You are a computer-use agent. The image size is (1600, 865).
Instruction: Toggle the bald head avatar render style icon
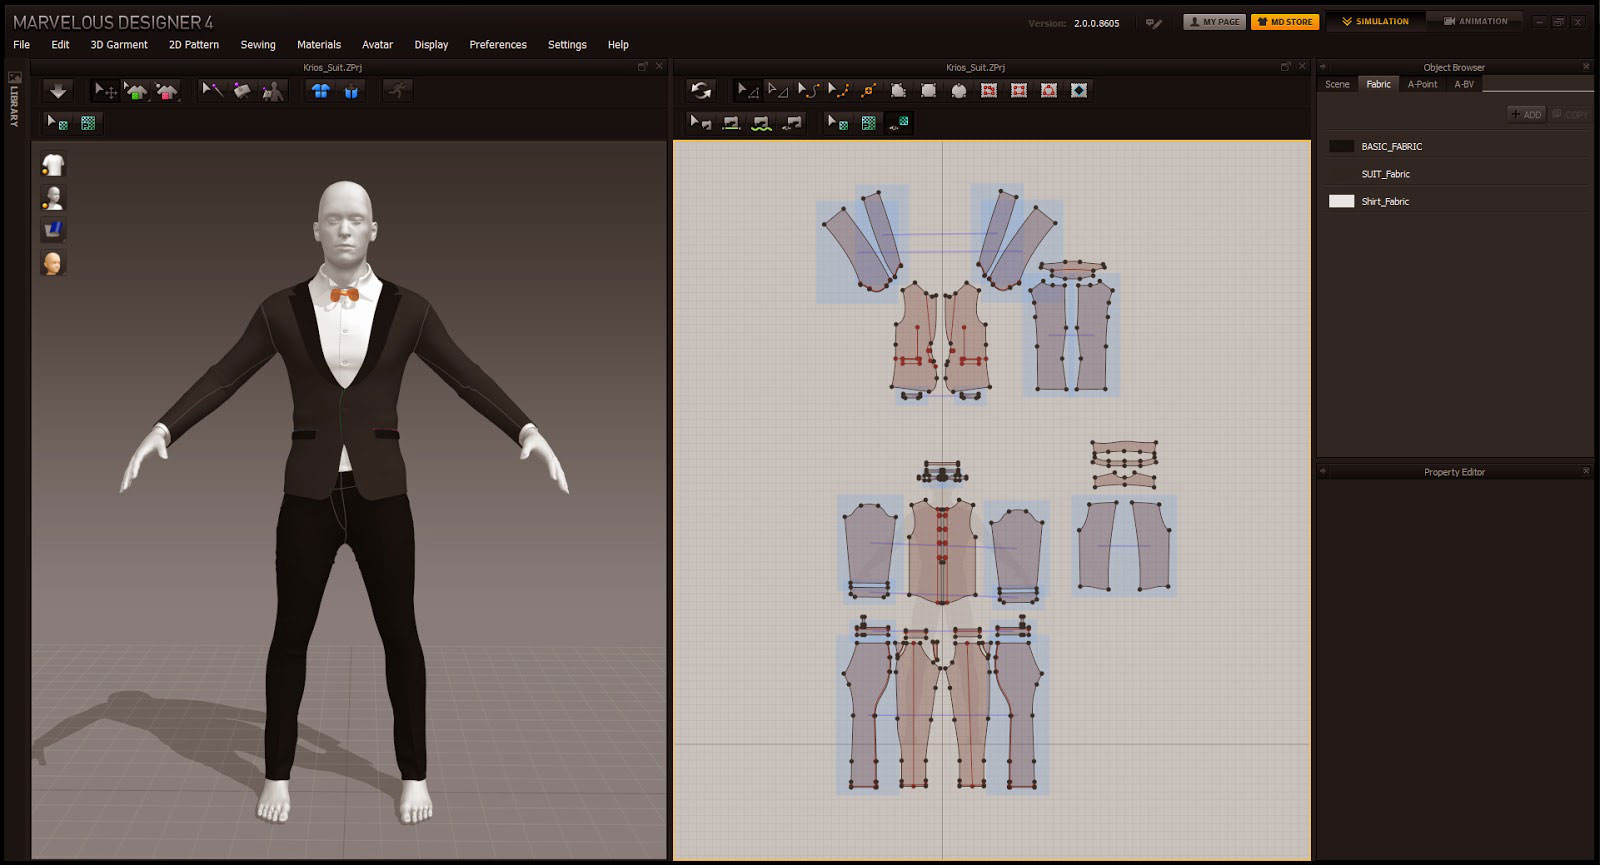[x=53, y=263]
